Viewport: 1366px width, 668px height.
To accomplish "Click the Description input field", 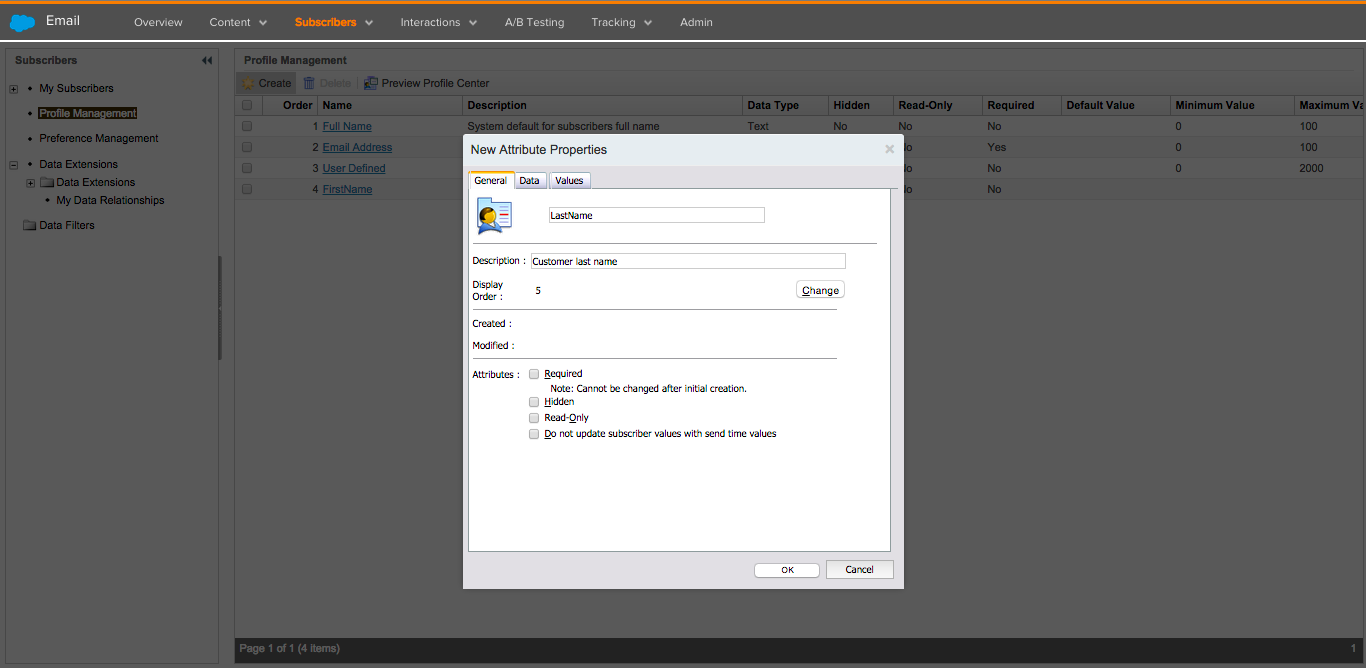I will coord(688,262).
